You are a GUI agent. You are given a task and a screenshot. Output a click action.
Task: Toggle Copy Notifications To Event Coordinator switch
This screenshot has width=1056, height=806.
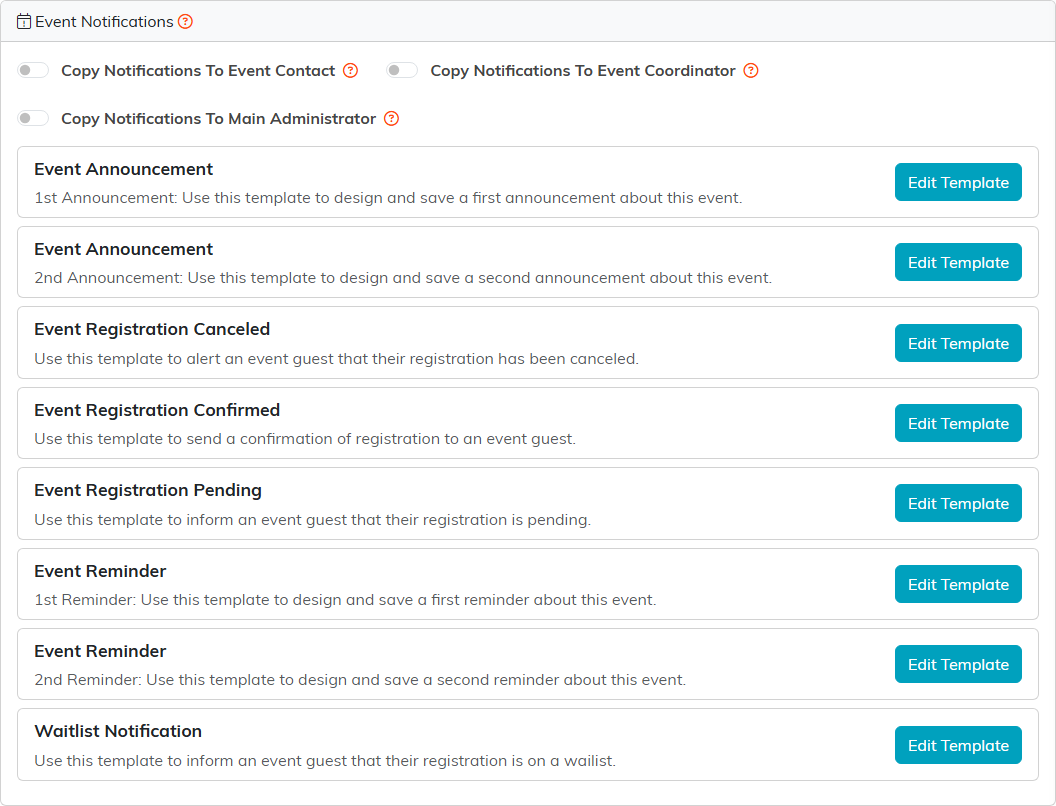[x=402, y=70]
